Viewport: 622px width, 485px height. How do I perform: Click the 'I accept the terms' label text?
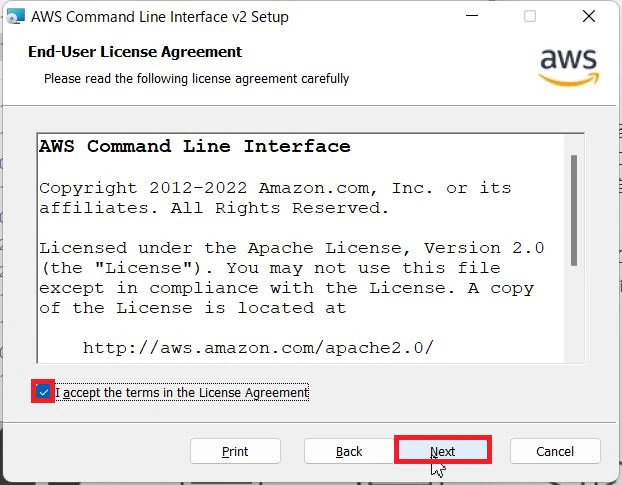click(x=182, y=393)
